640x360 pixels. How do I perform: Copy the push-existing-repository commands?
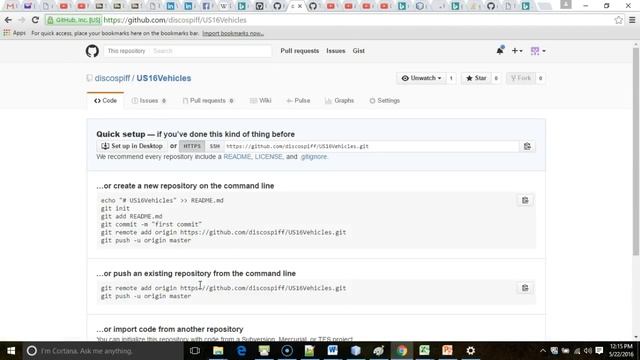[525, 288]
